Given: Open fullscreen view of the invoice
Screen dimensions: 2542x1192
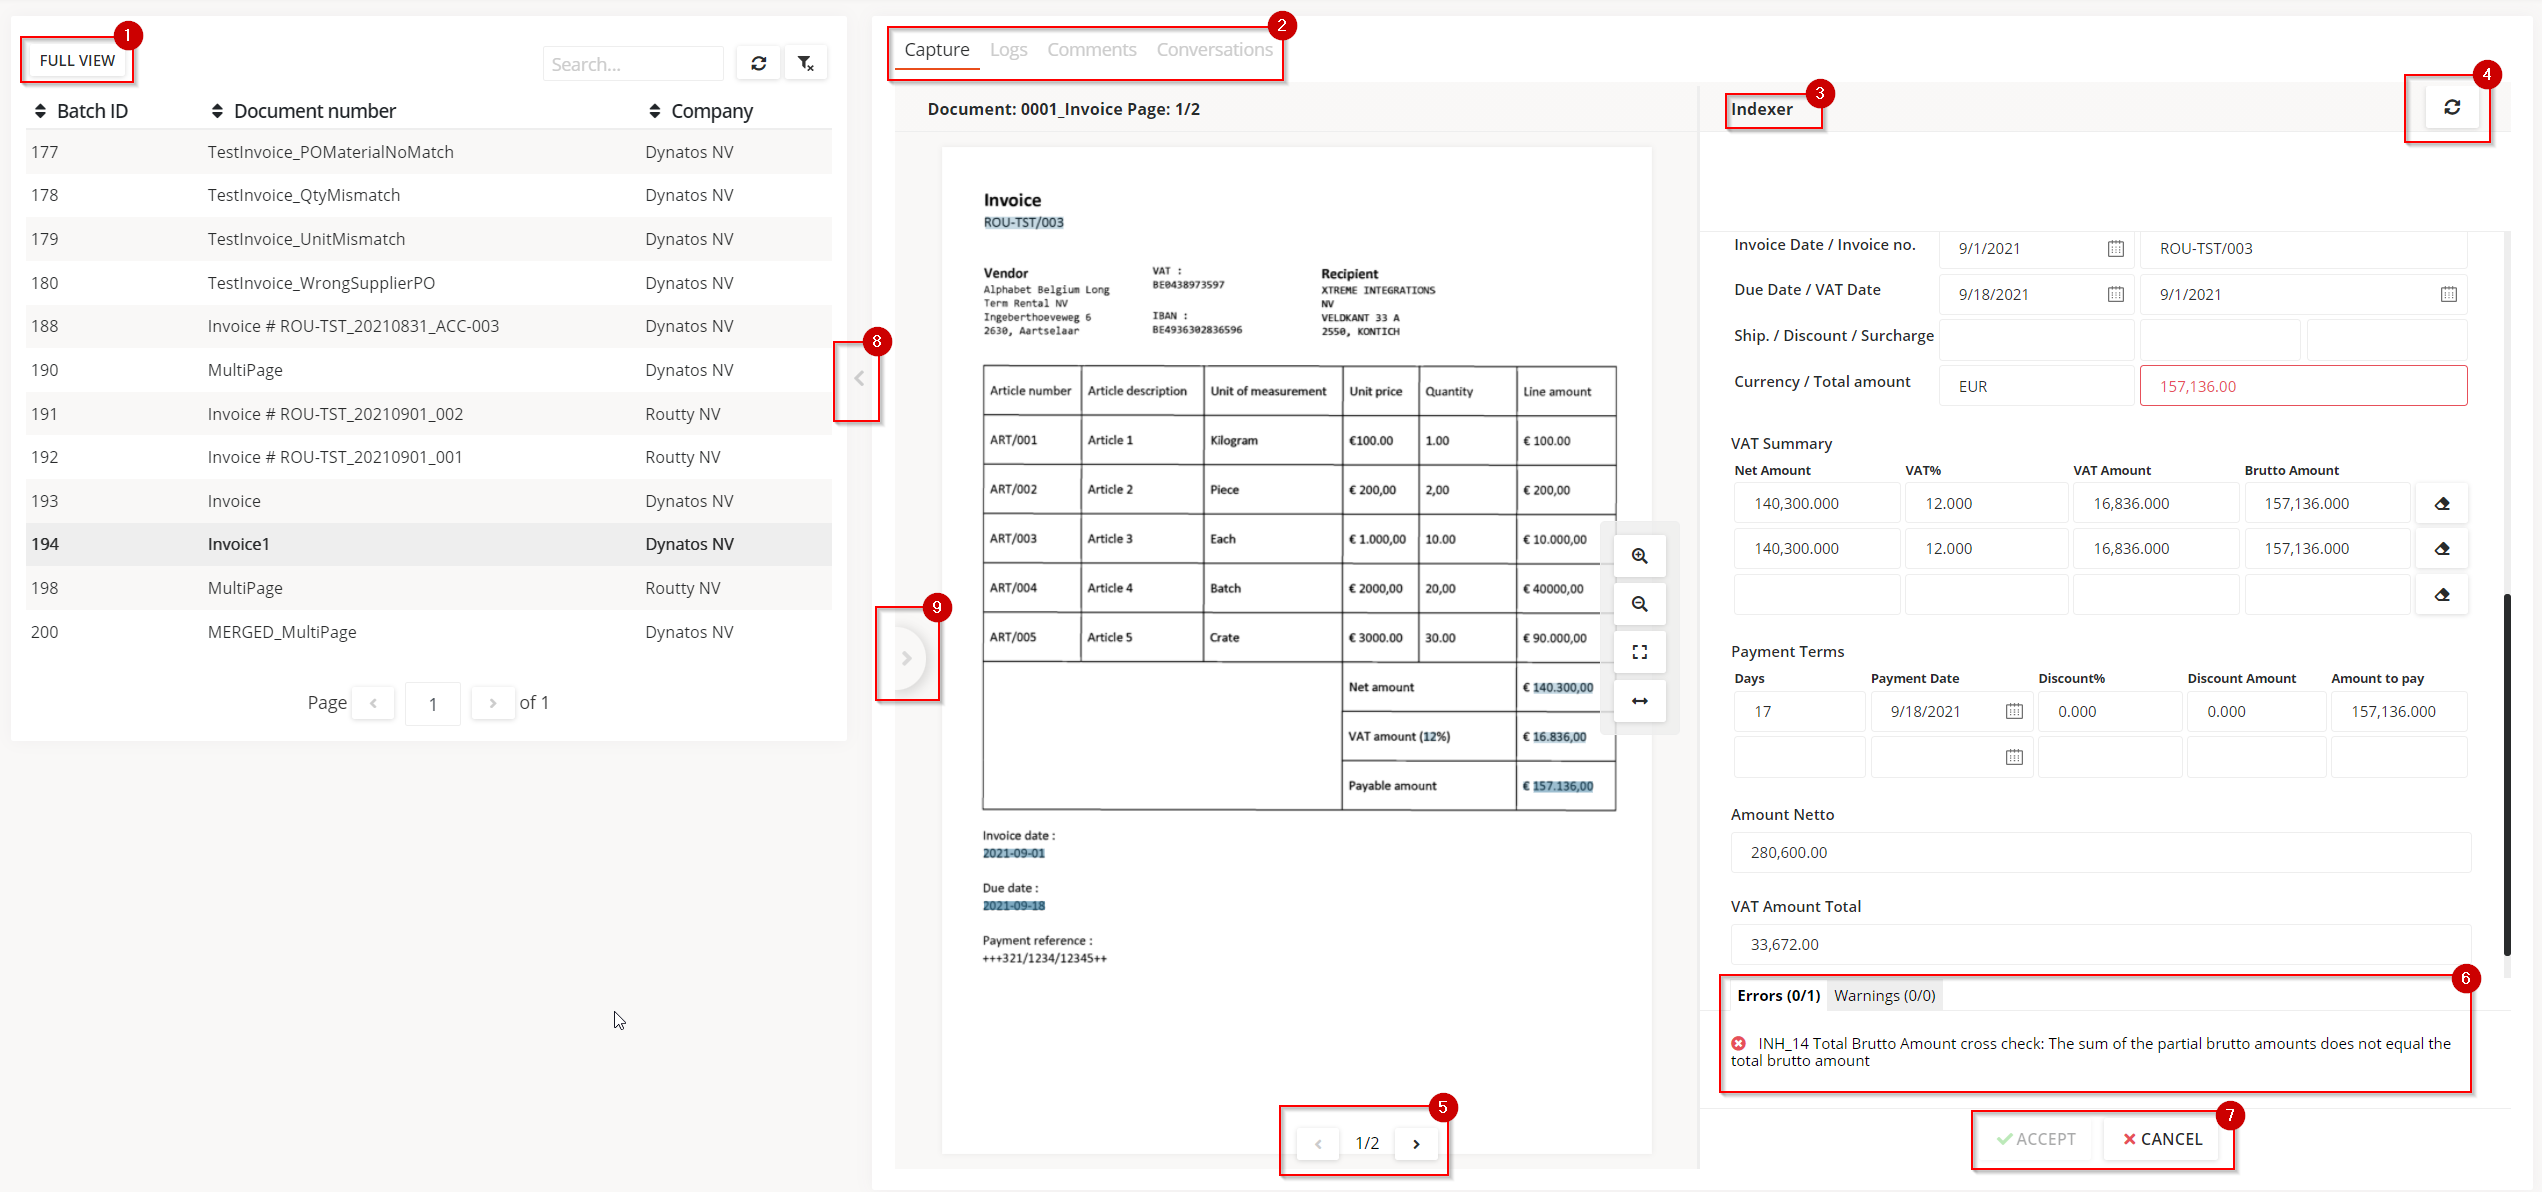Looking at the screenshot, I should [1639, 651].
